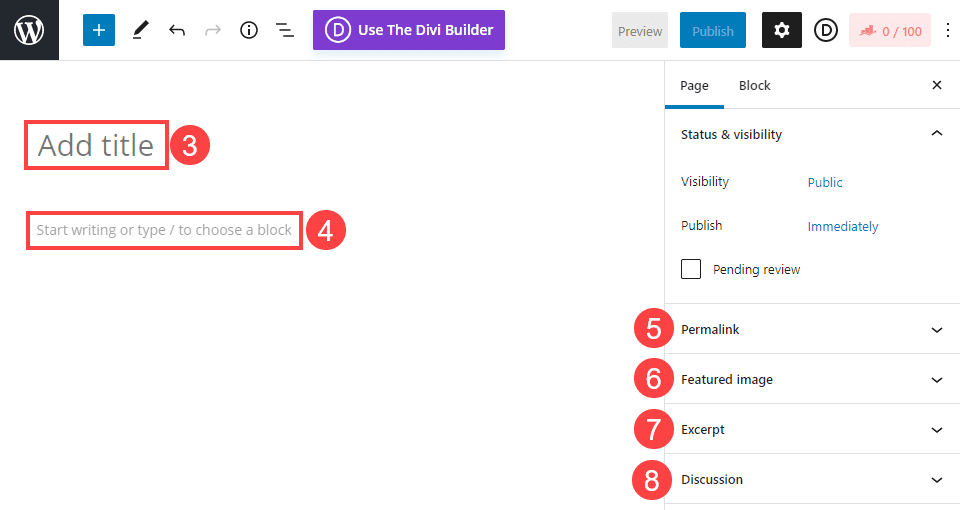
Task: Switch to the Block tab
Action: 754,86
